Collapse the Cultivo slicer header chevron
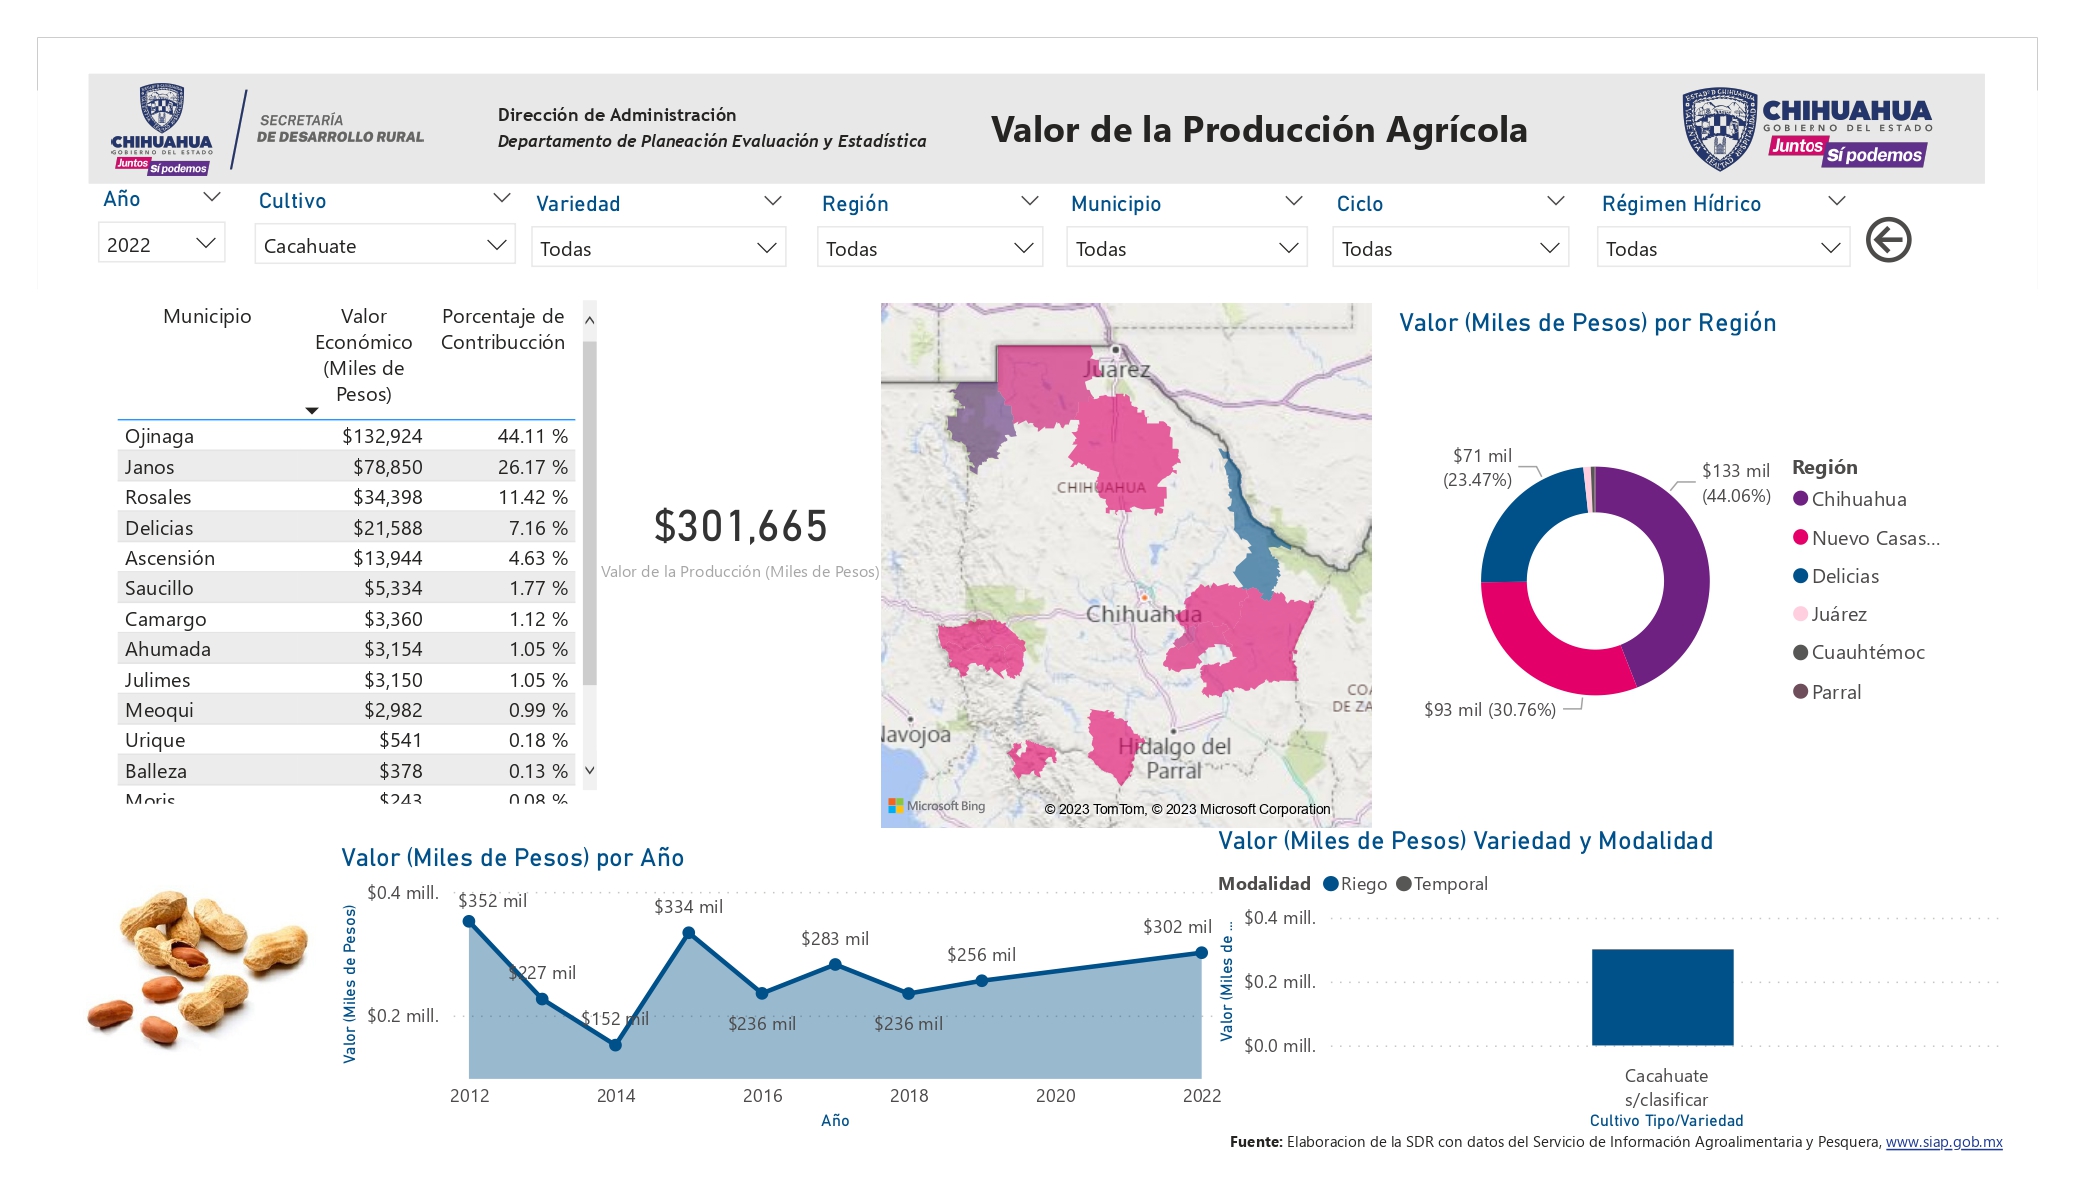Screen dimensions: 2075x1200 tap(502, 198)
